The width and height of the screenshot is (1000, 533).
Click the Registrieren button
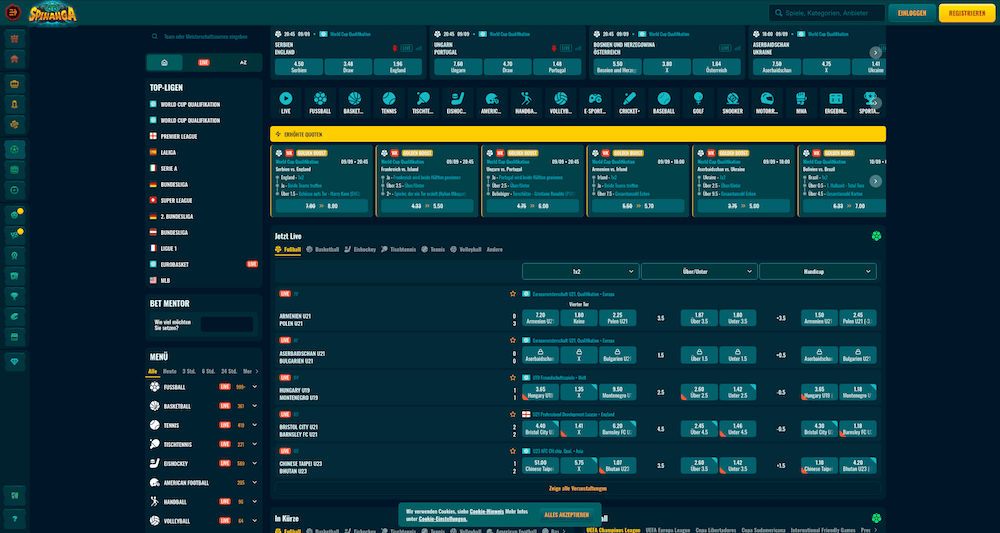(967, 13)
